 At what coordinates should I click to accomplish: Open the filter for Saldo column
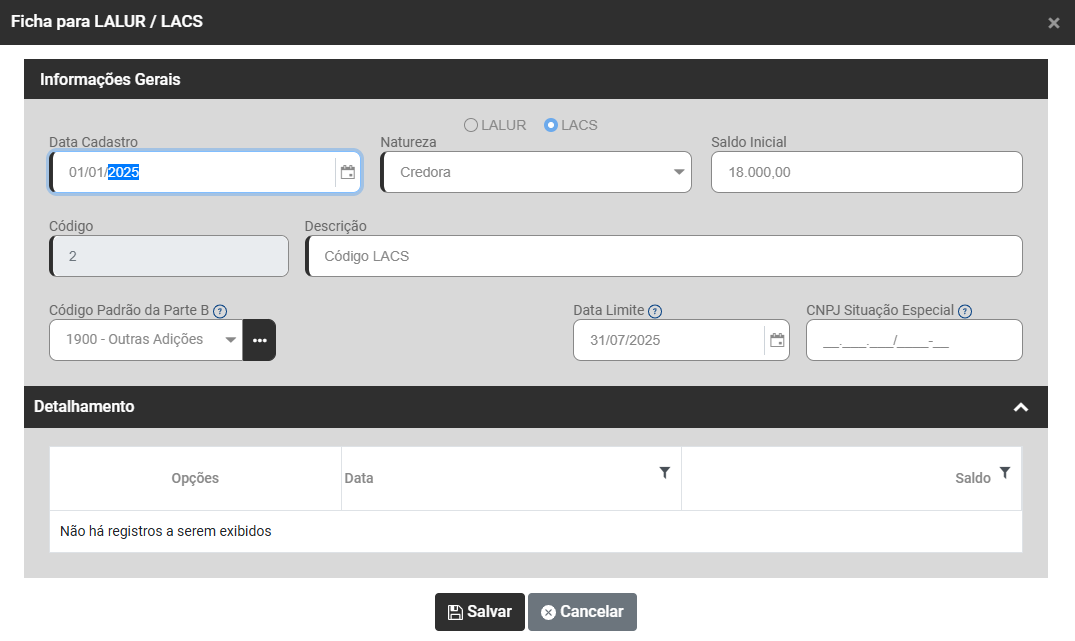1004,472
